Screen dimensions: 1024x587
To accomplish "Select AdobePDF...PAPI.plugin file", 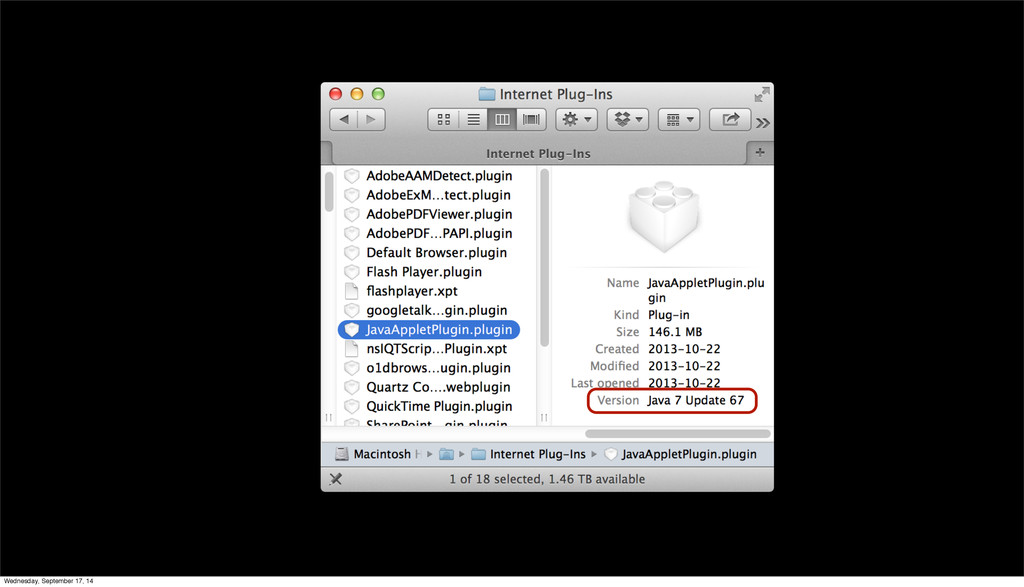I will point(438,233).
